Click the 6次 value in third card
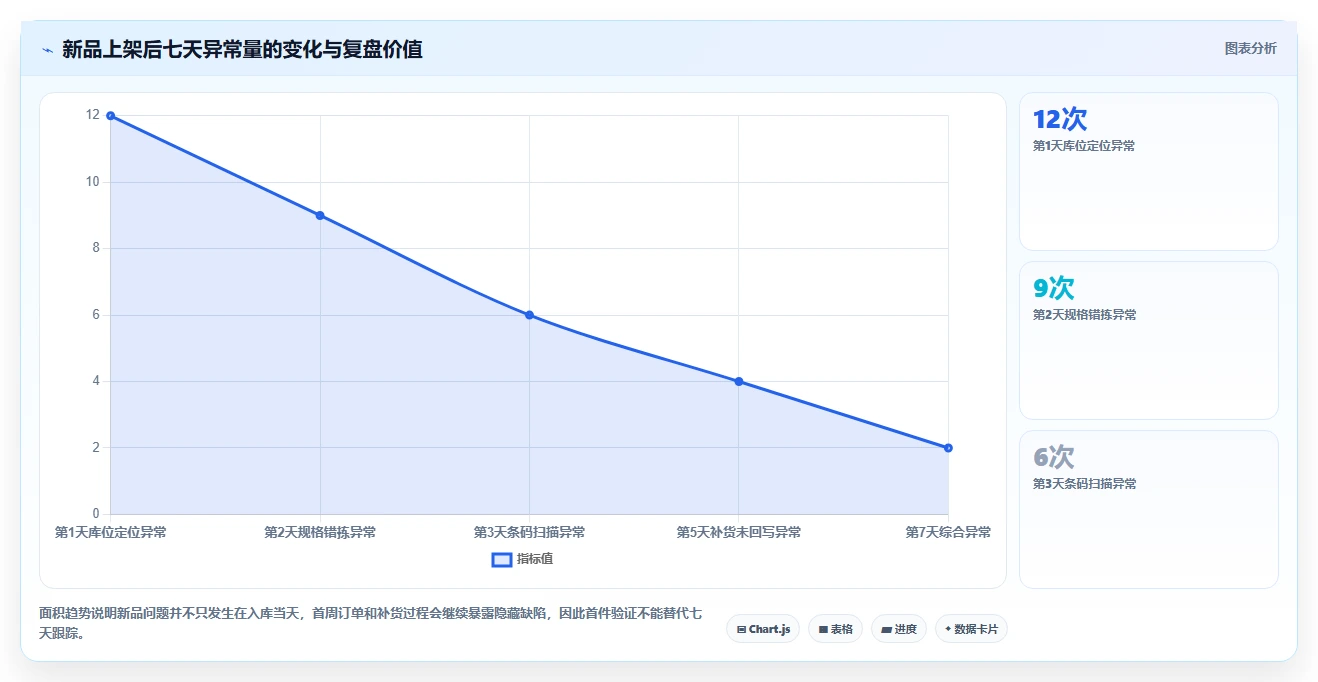This screenshot has width=1318, height=682. [1053, 457]
